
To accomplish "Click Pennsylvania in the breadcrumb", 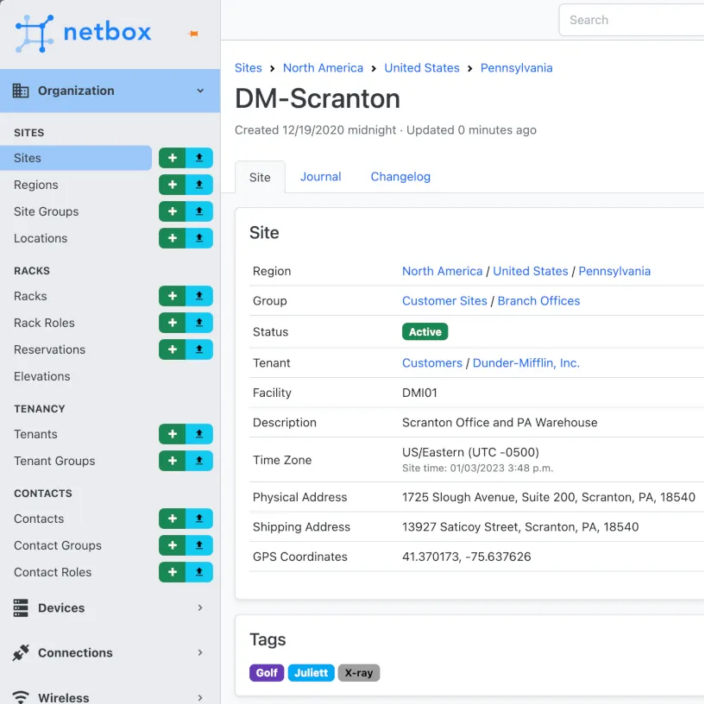I will (x=516, y=68).
